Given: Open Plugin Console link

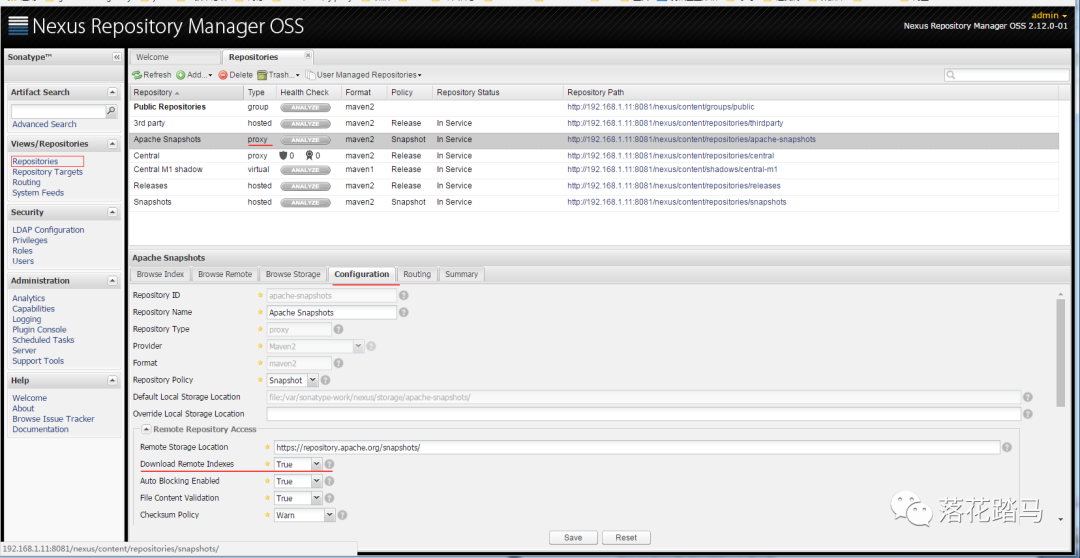Looking at the screenshot, I should 39,329.
